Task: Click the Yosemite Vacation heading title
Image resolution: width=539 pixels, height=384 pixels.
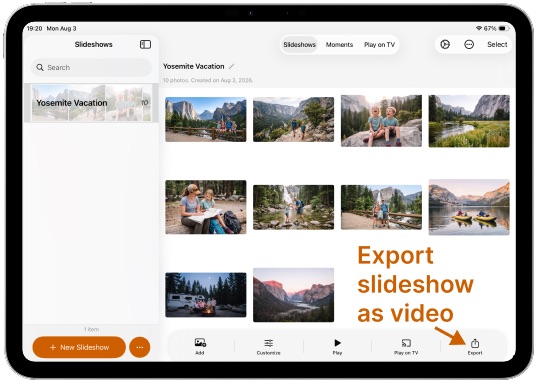Action: click(194, 66)
